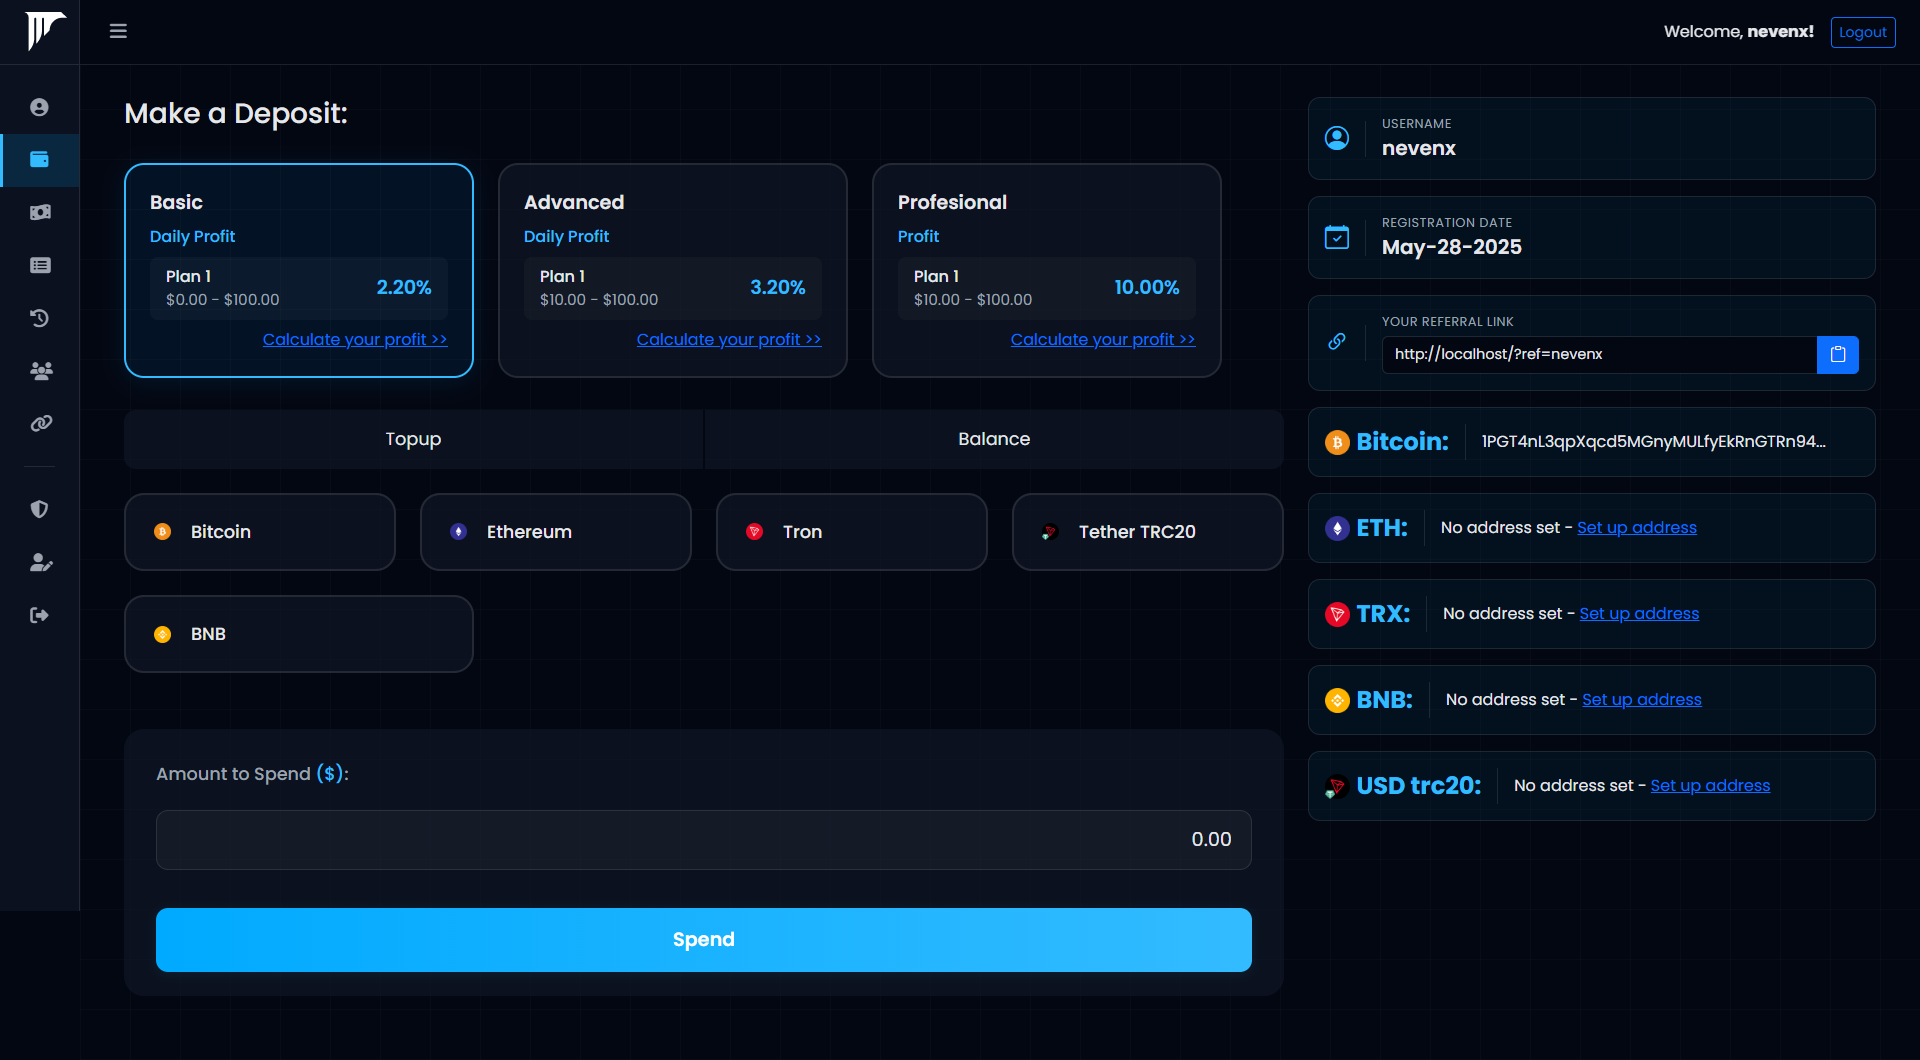
Task: Click the referral link text field
Action: click(x=1599, y=354)
